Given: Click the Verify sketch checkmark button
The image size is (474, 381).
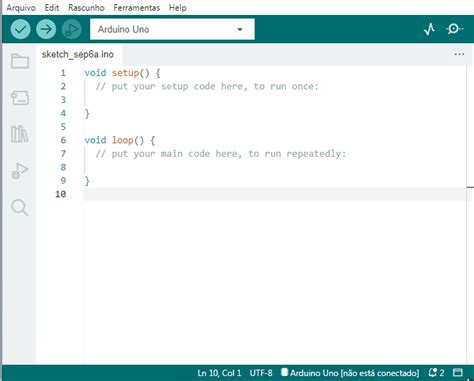Looking at the screenshot, I should [x=20, y=29].
